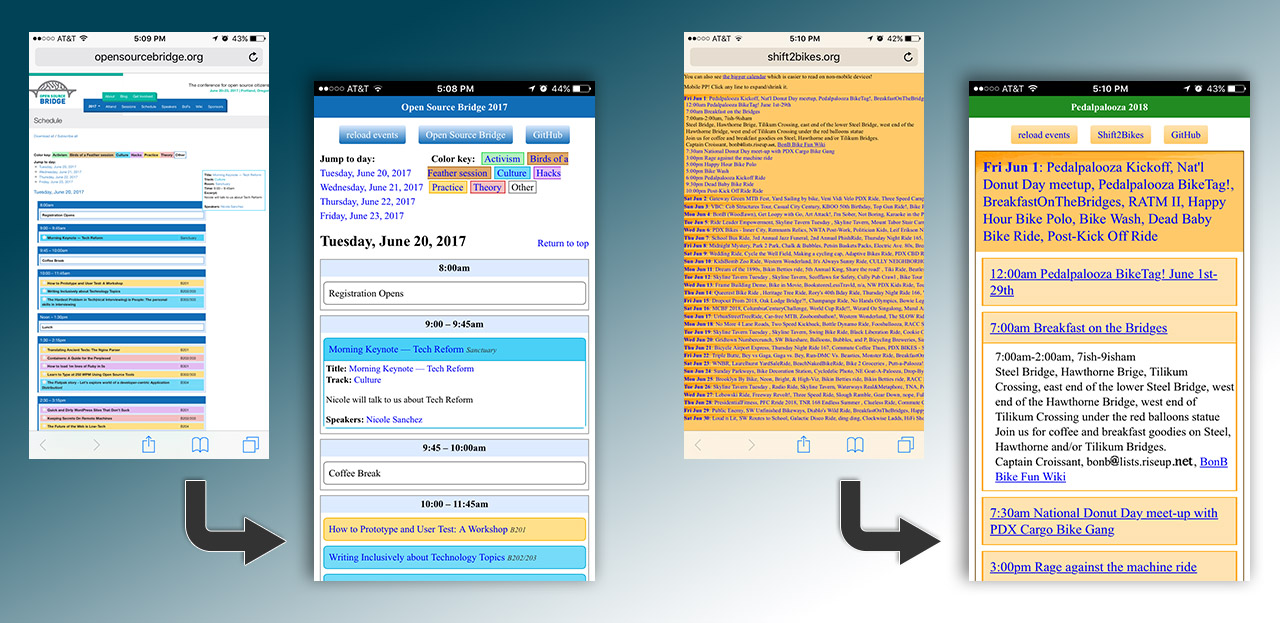Jump to Thursday, June 22, 2017

[x=368, y=201]
